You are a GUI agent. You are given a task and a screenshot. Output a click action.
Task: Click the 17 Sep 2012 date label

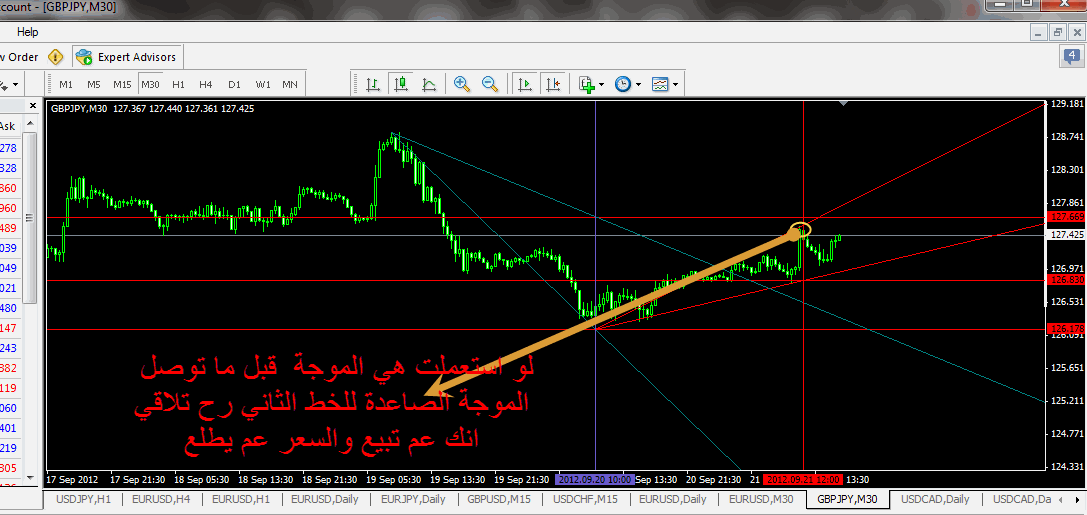(x=70, y=480)
